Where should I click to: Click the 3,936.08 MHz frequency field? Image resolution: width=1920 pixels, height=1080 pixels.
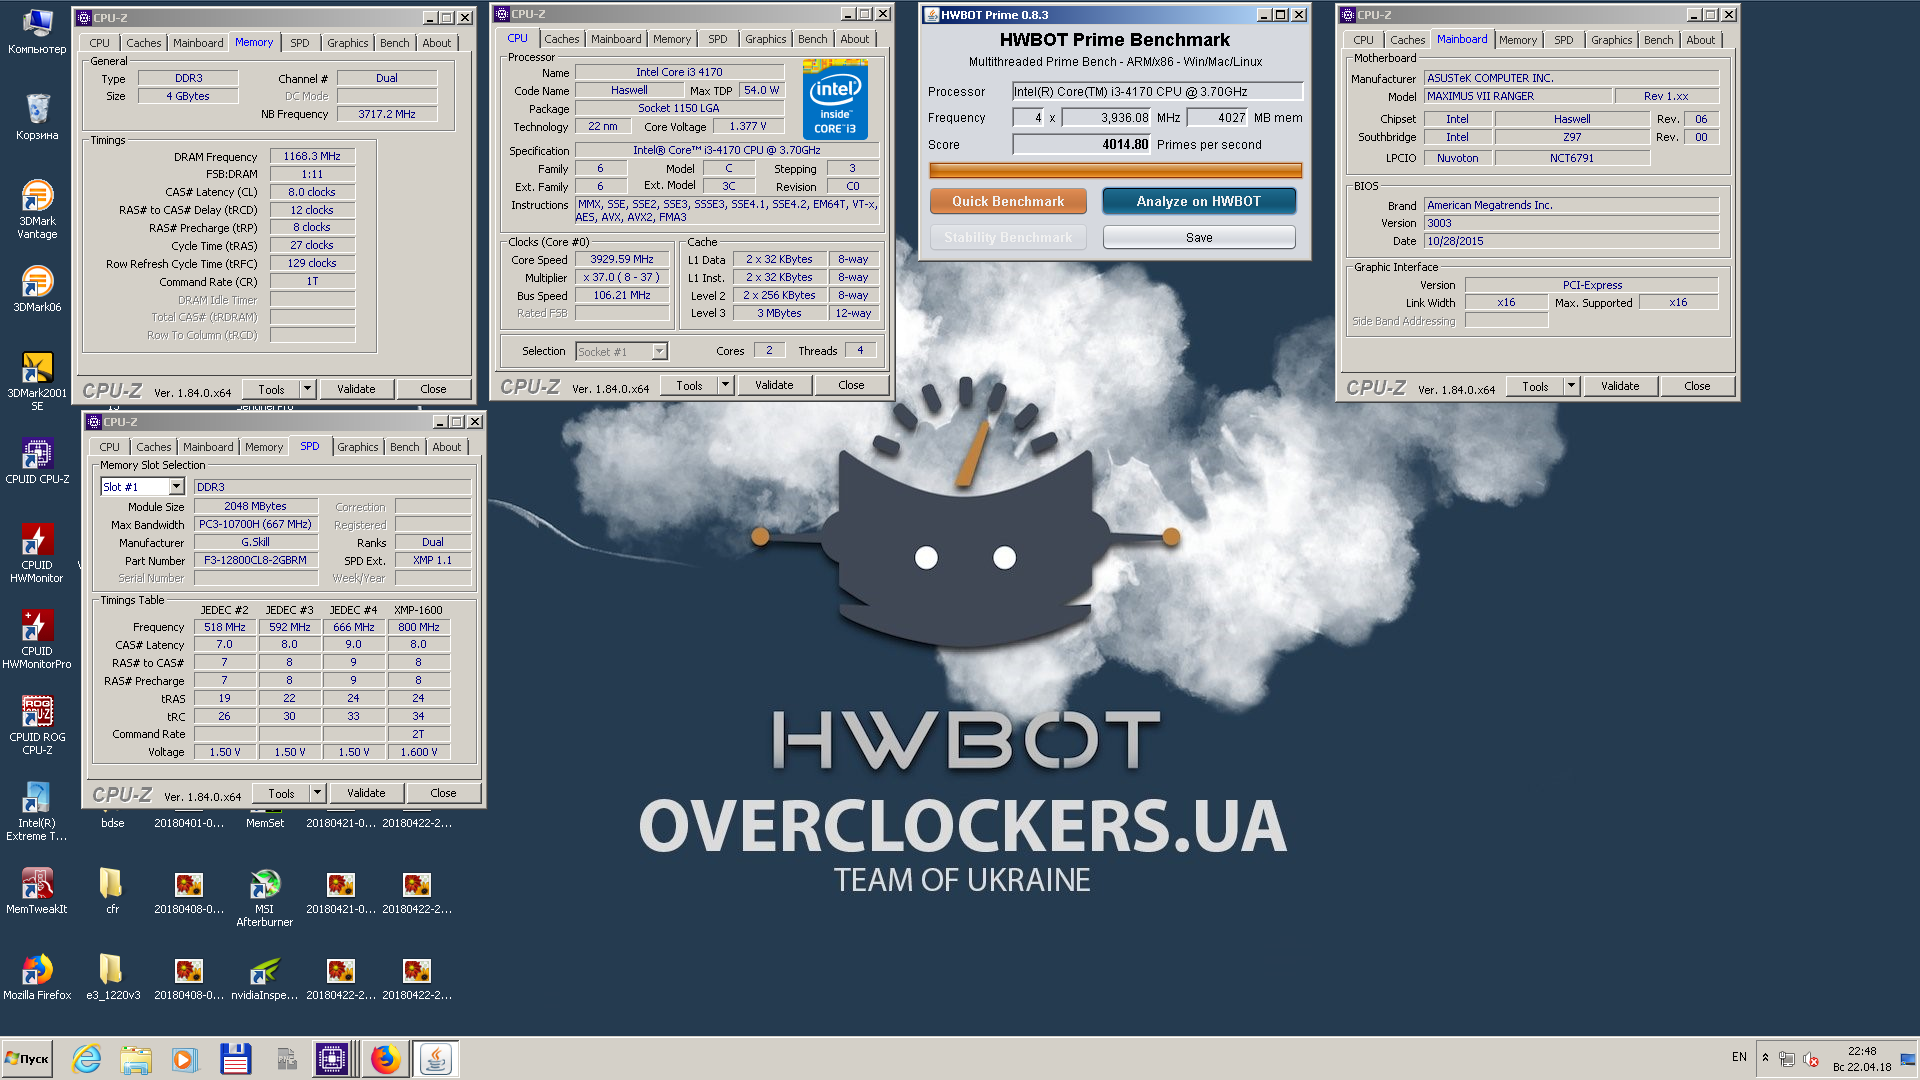click(1107, 118)
